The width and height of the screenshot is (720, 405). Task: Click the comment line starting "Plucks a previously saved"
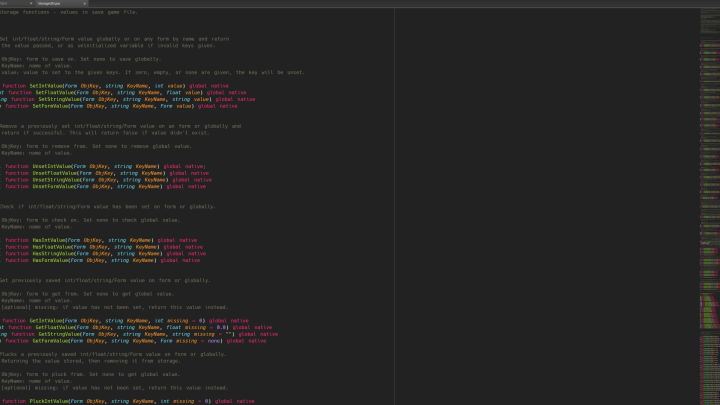113,354
